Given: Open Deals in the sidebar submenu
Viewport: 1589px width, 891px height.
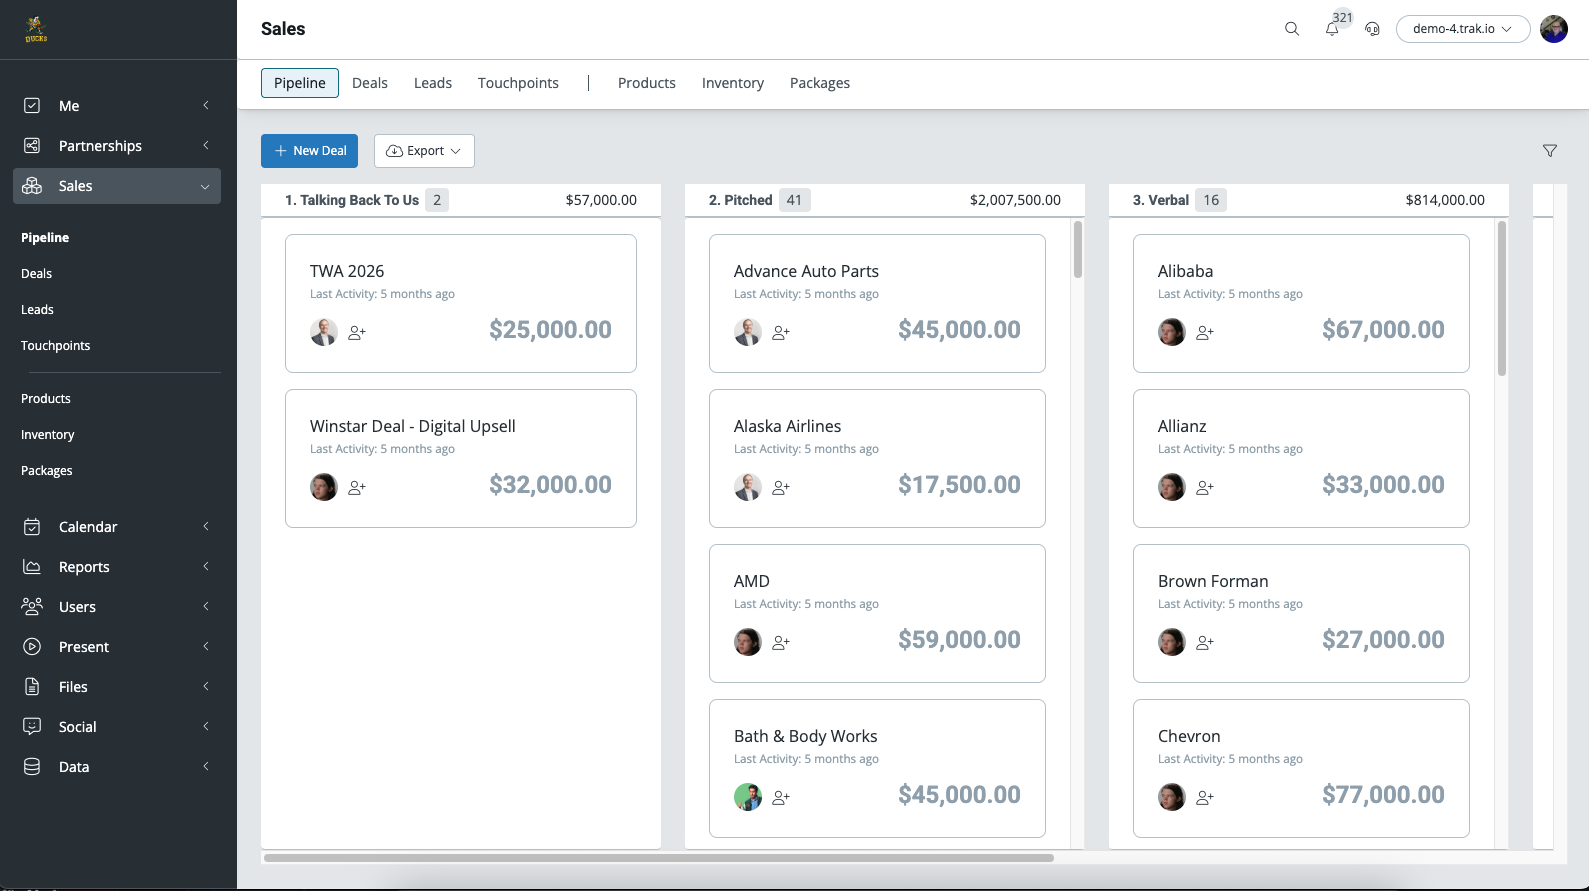Looking at the screenshot, I should tap(36, 274).
